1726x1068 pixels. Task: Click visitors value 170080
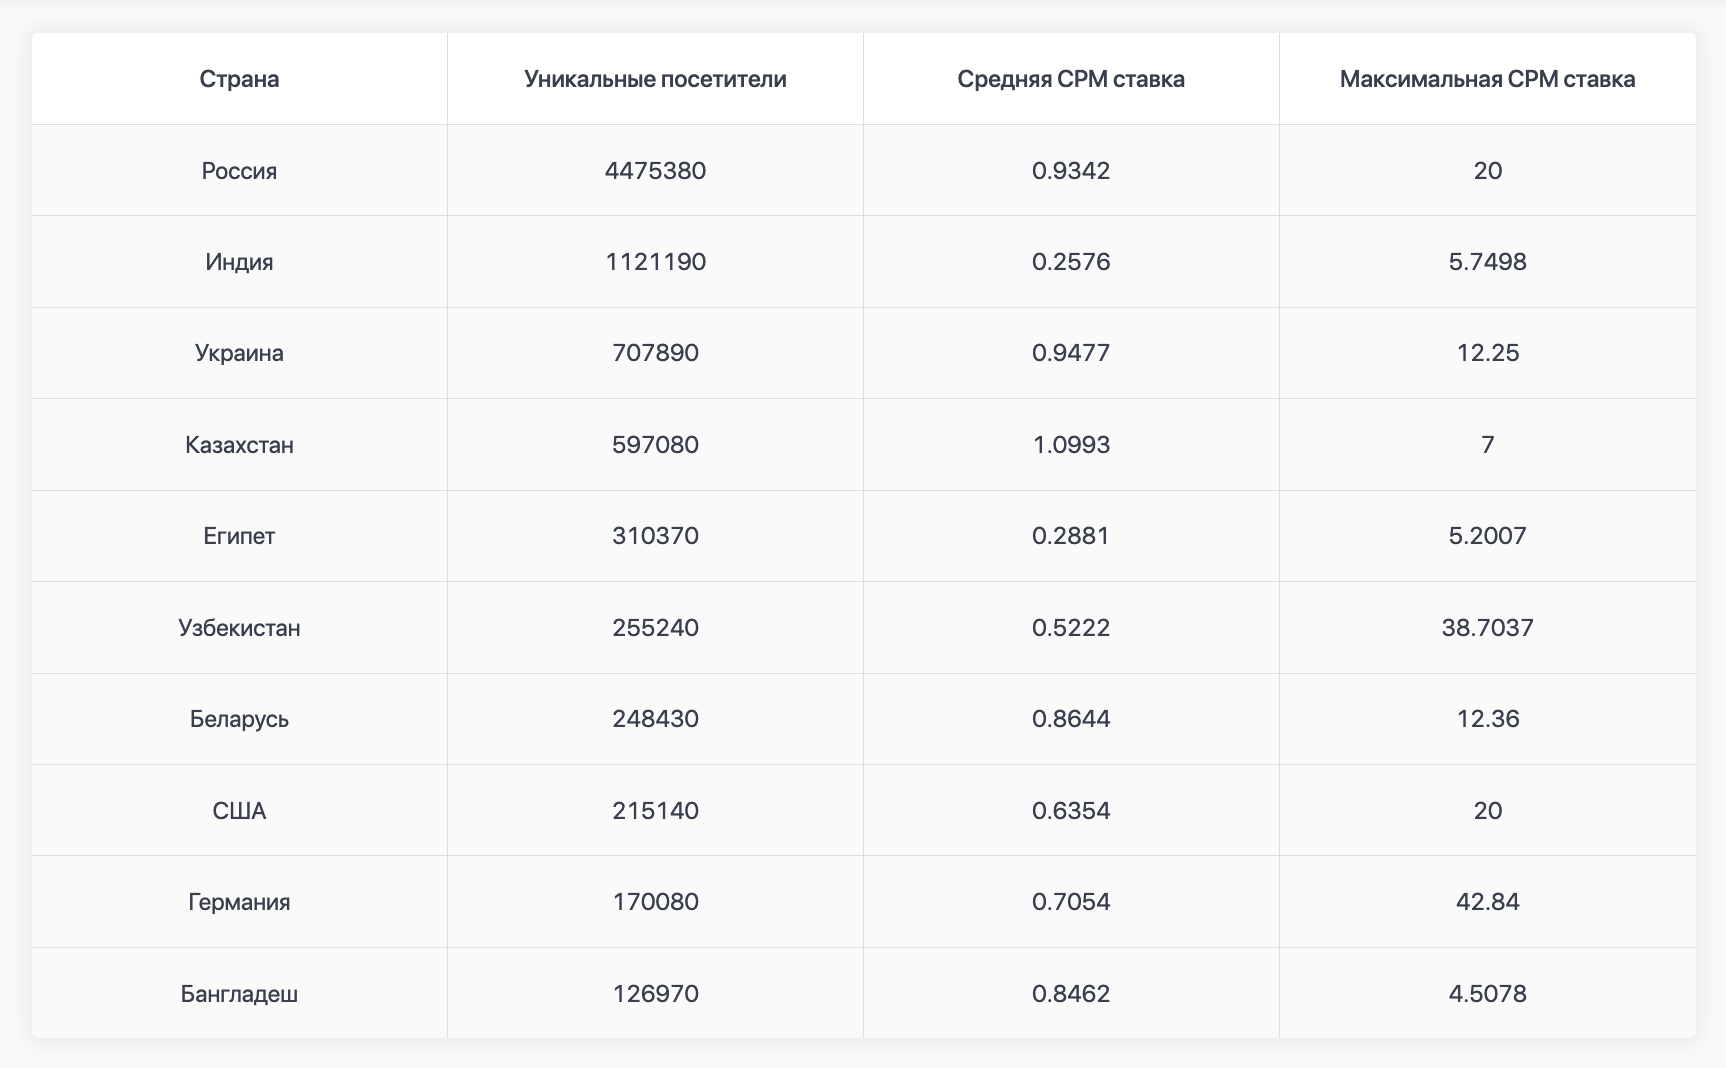[655, 902]
